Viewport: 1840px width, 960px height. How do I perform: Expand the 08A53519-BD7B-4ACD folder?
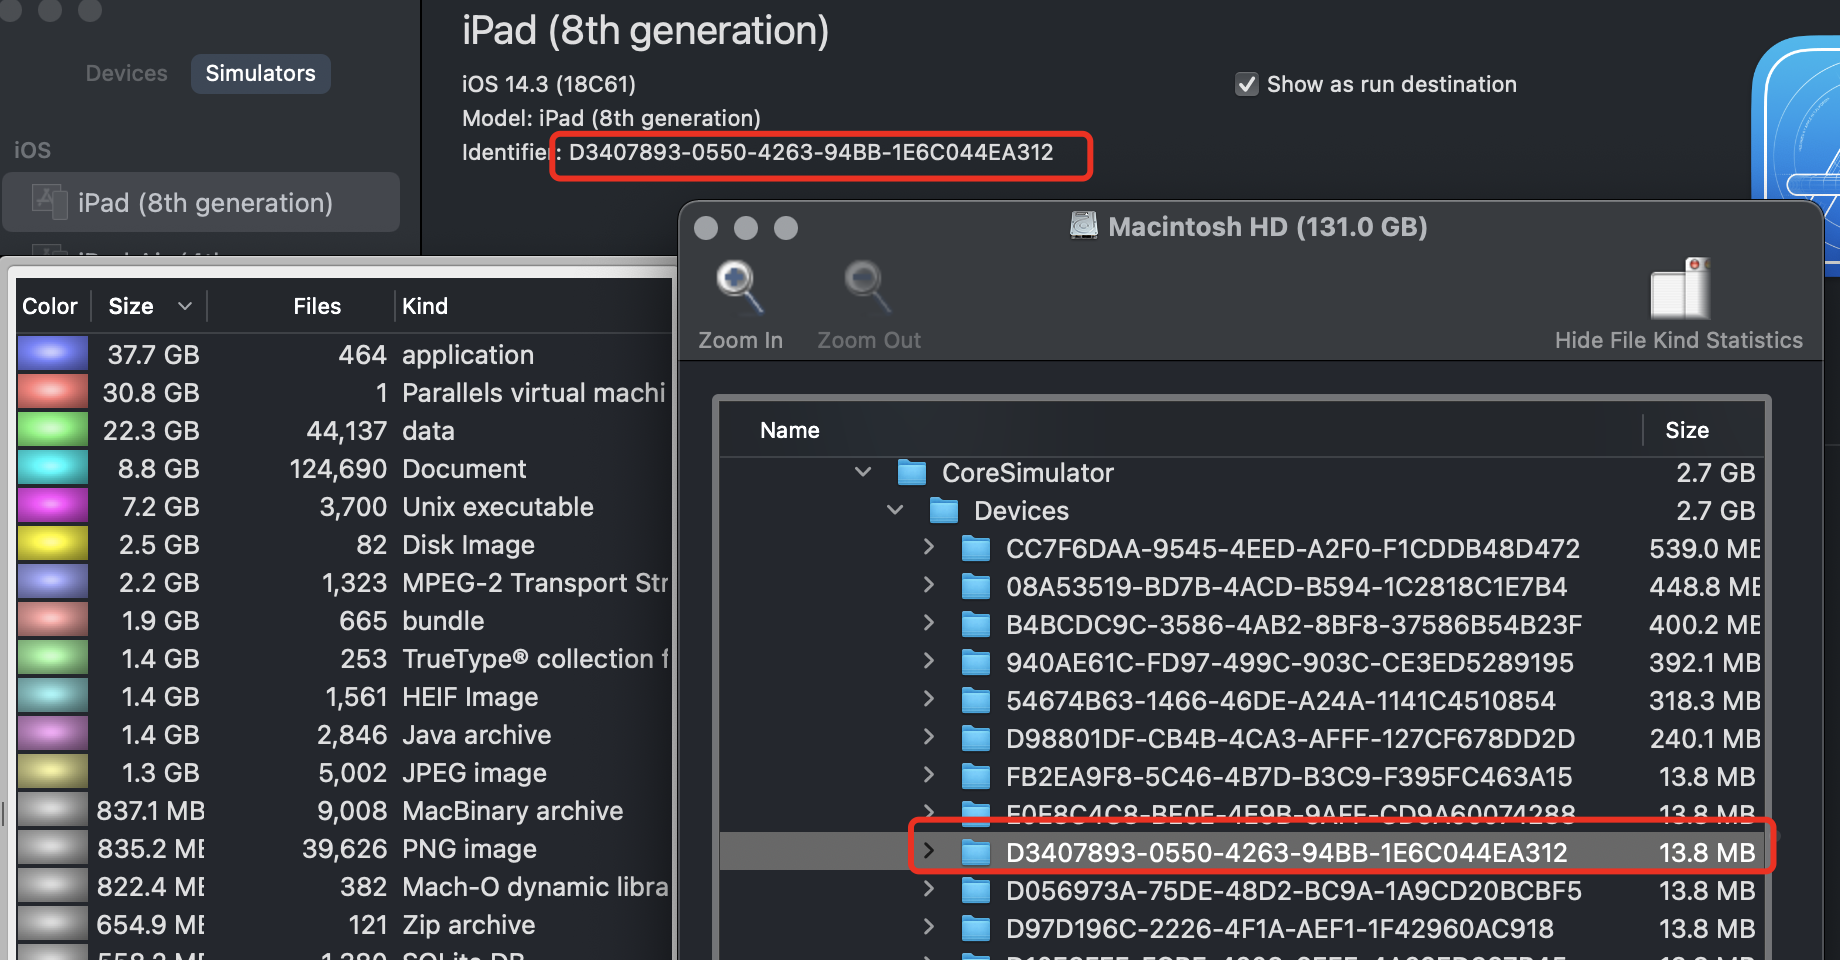tap(929, 585)
